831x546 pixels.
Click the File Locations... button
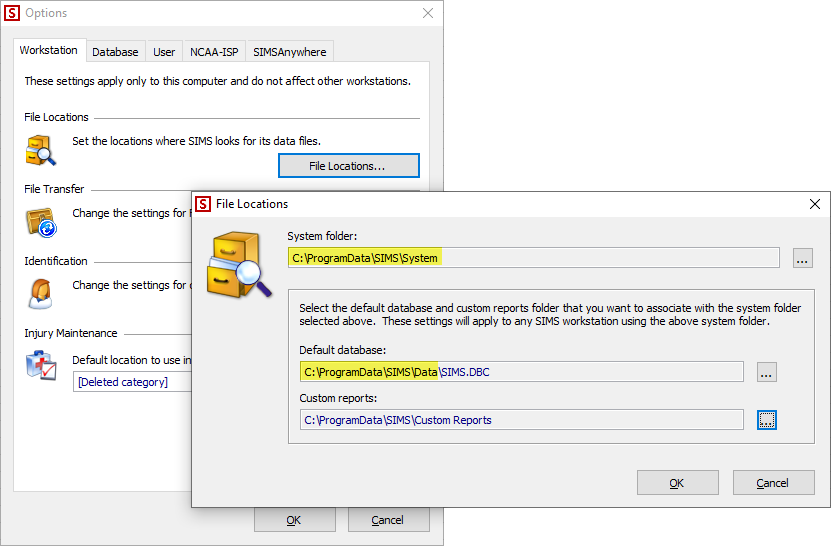coord(349,166)
